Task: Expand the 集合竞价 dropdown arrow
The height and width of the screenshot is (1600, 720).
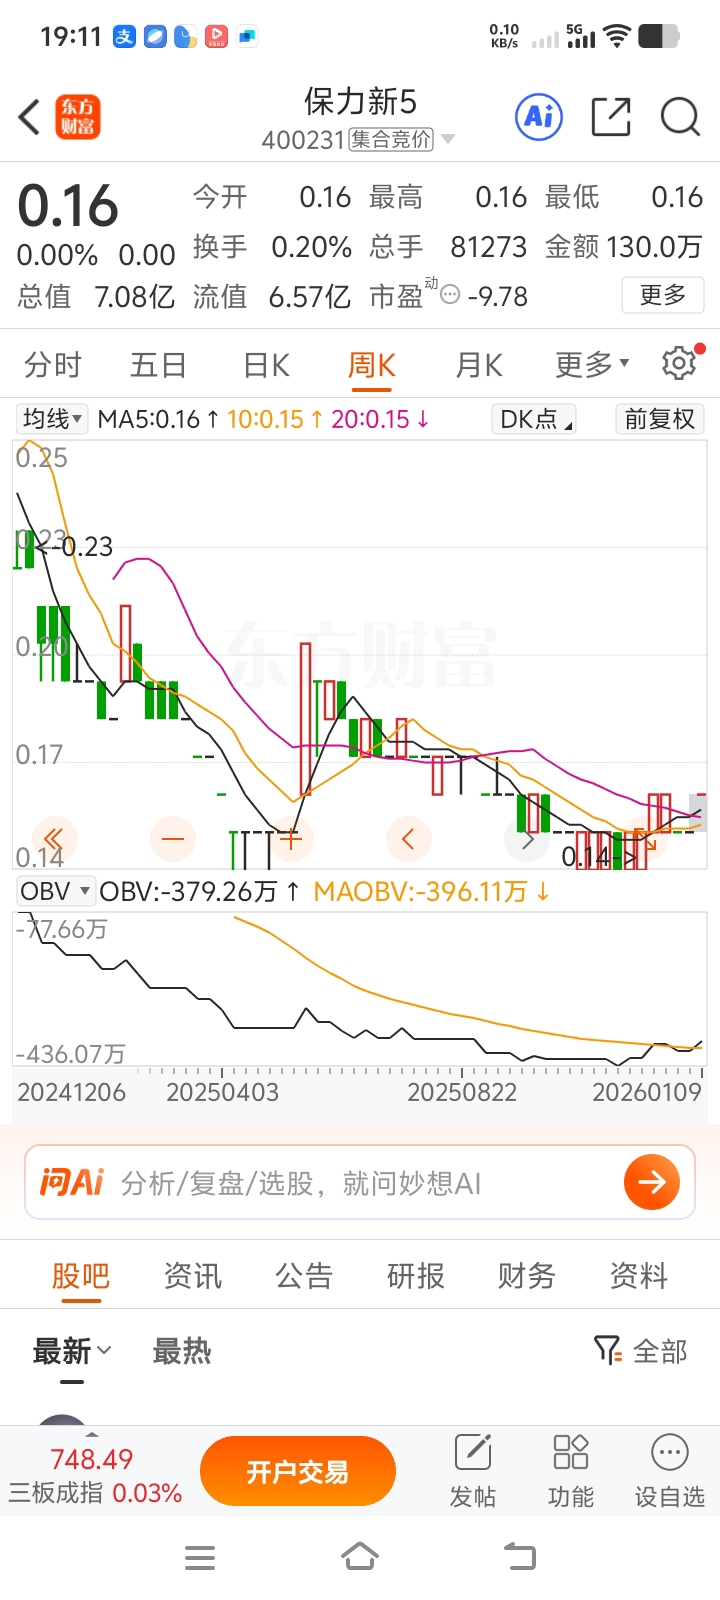Action: [x=448, y=139]
